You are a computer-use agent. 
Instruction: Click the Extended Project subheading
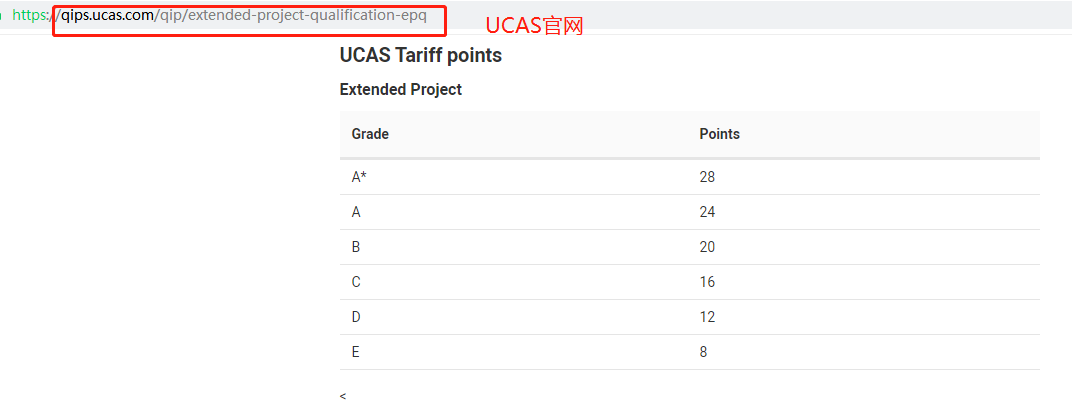(x=400, y=90)
